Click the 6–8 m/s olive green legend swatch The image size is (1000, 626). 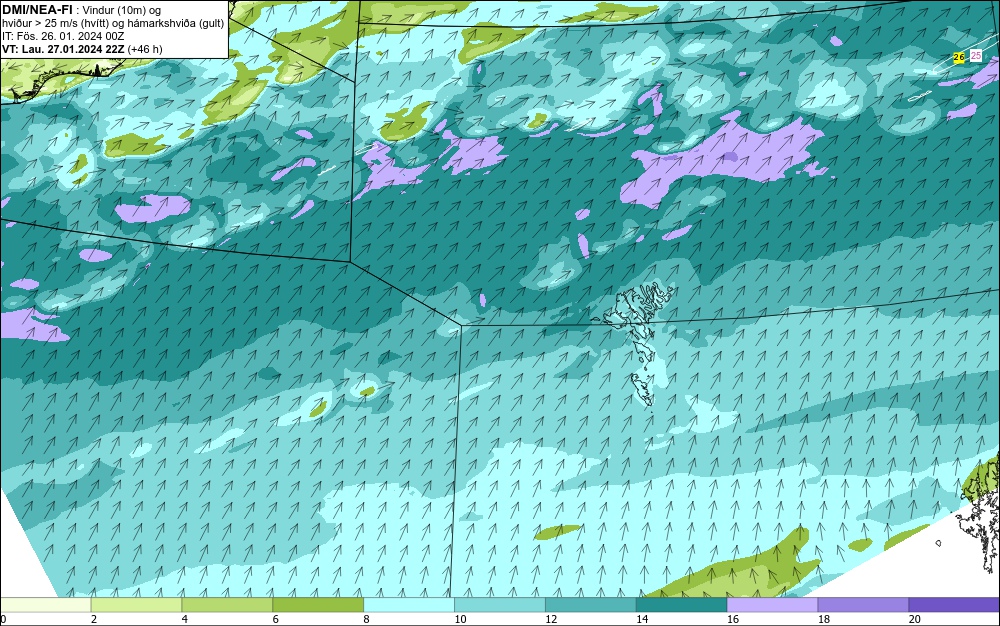[x=318, y=604]
